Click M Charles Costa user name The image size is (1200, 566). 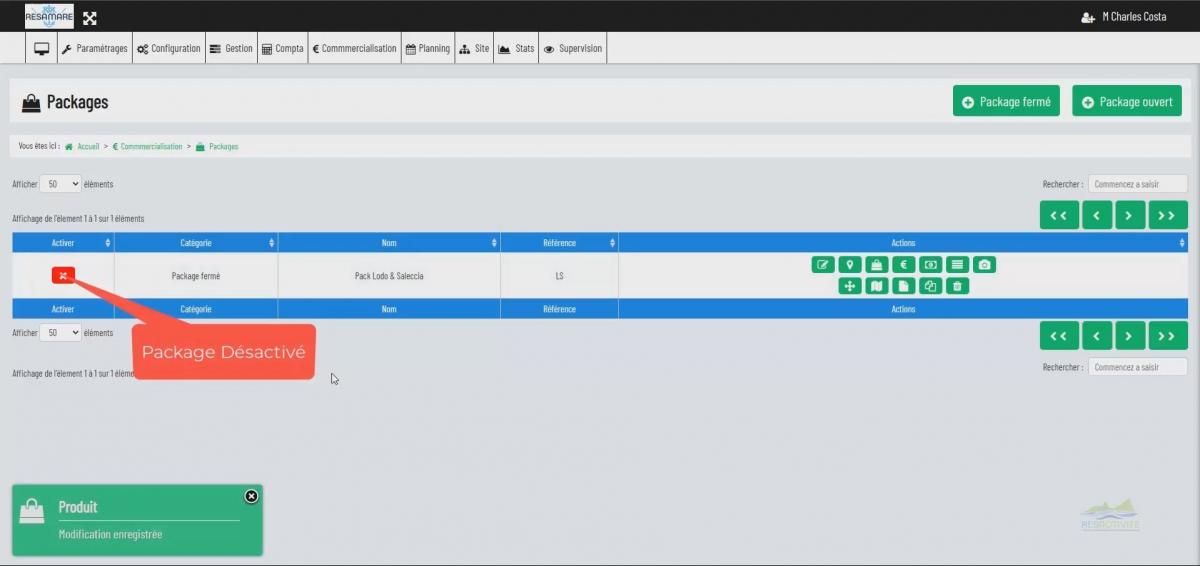(x=1134, y=17)
